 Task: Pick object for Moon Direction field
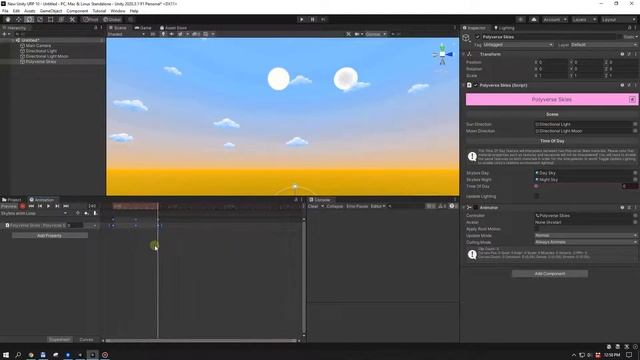click(635, 131)
